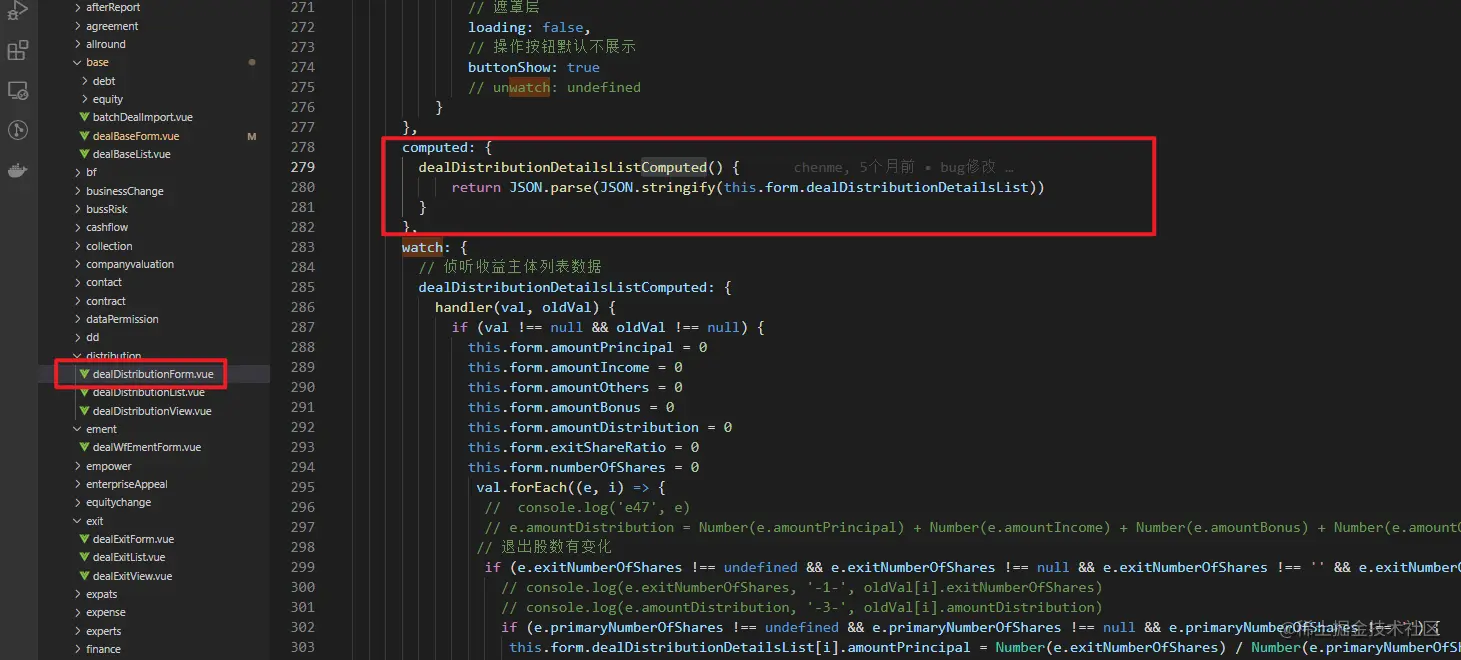
Task: Expand the dd folder
Action: click(92, 337)
